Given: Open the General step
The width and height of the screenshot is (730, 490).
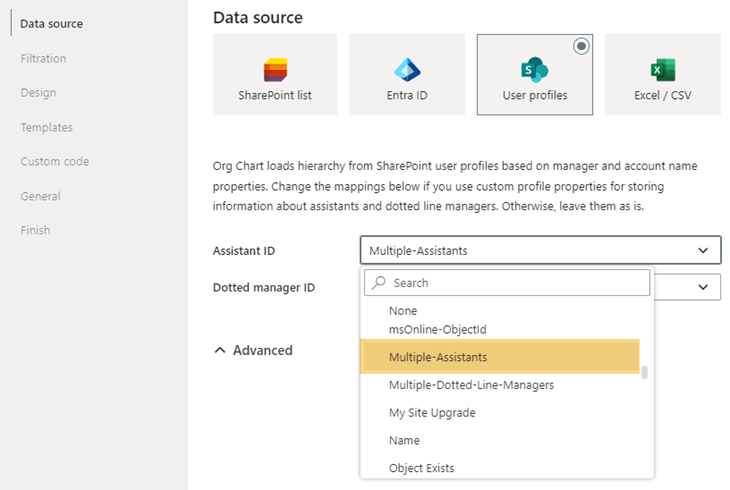Looking at the screenshot, I should point(41,196).
